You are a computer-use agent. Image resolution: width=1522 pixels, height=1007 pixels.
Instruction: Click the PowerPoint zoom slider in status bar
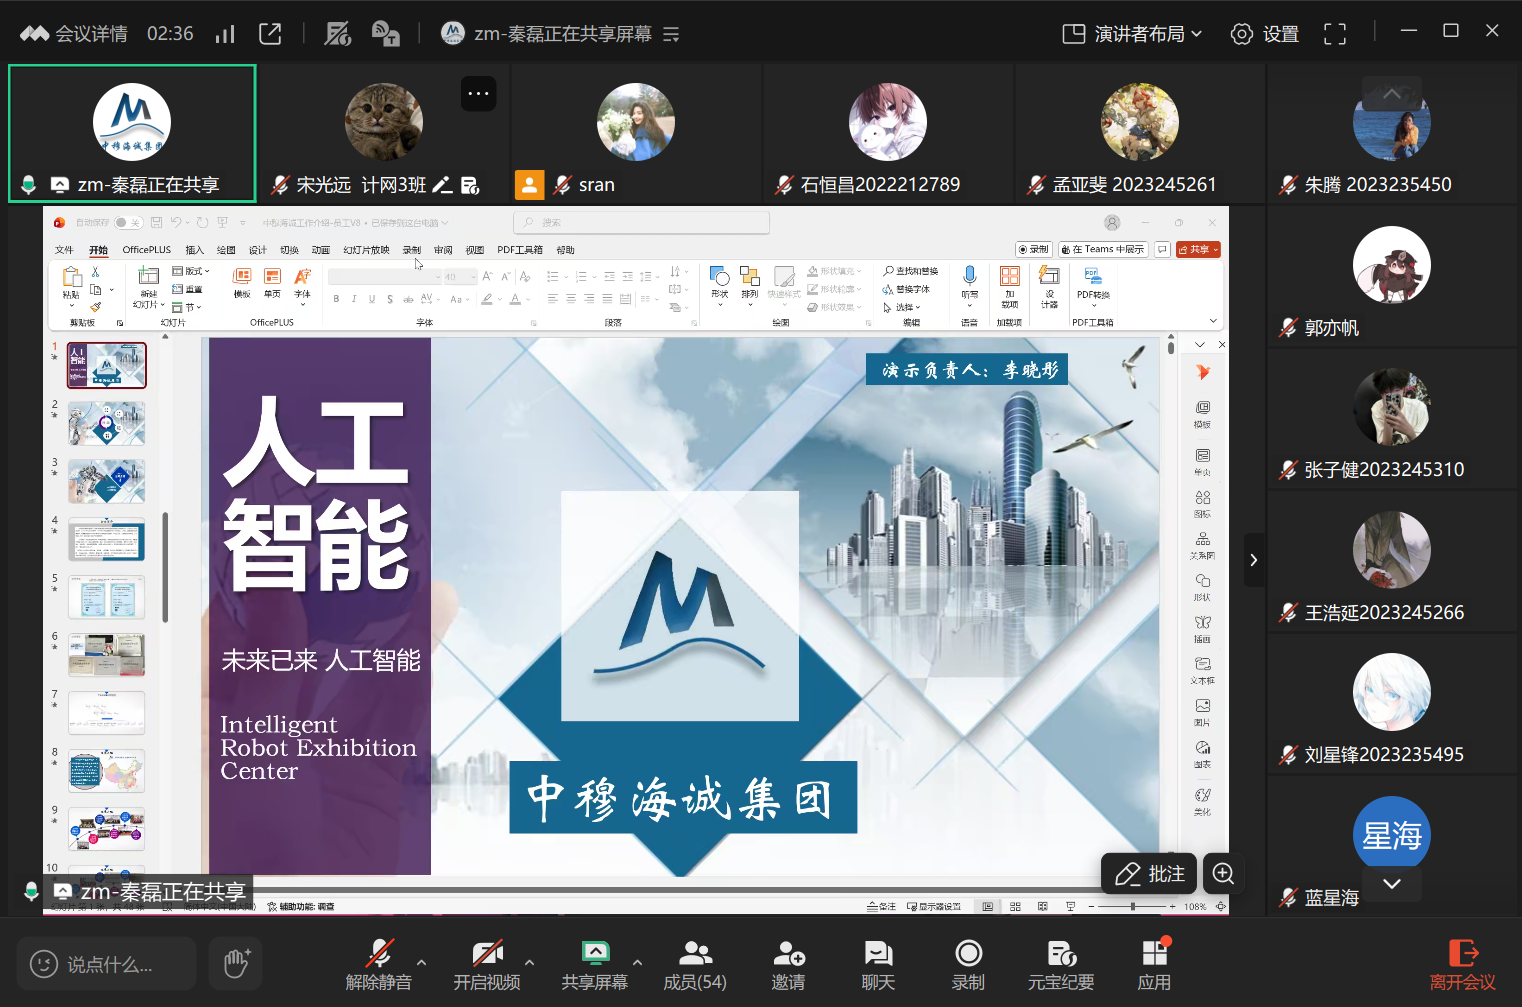(1133, 906)
